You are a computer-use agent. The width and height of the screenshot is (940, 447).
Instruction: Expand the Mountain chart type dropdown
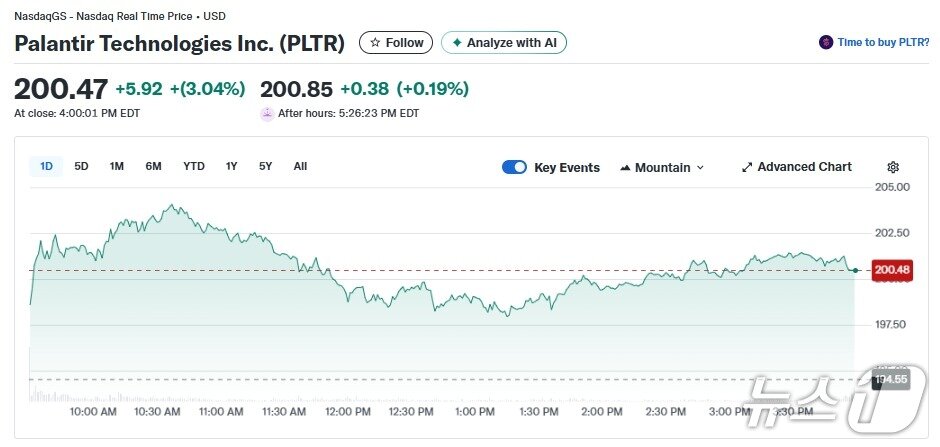point(700,167)
